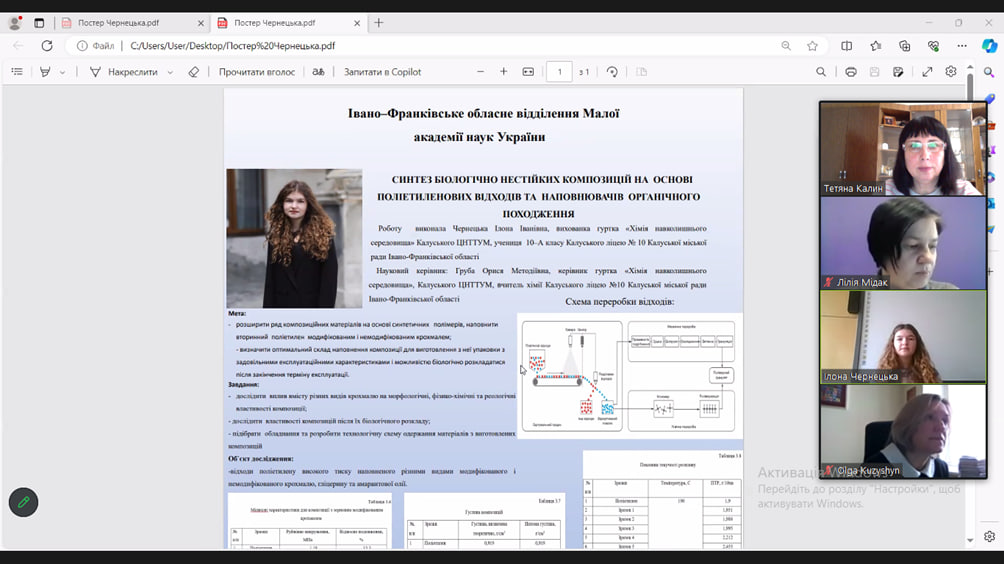Click the translate icon in PDF toolbar

coord(319,72)
